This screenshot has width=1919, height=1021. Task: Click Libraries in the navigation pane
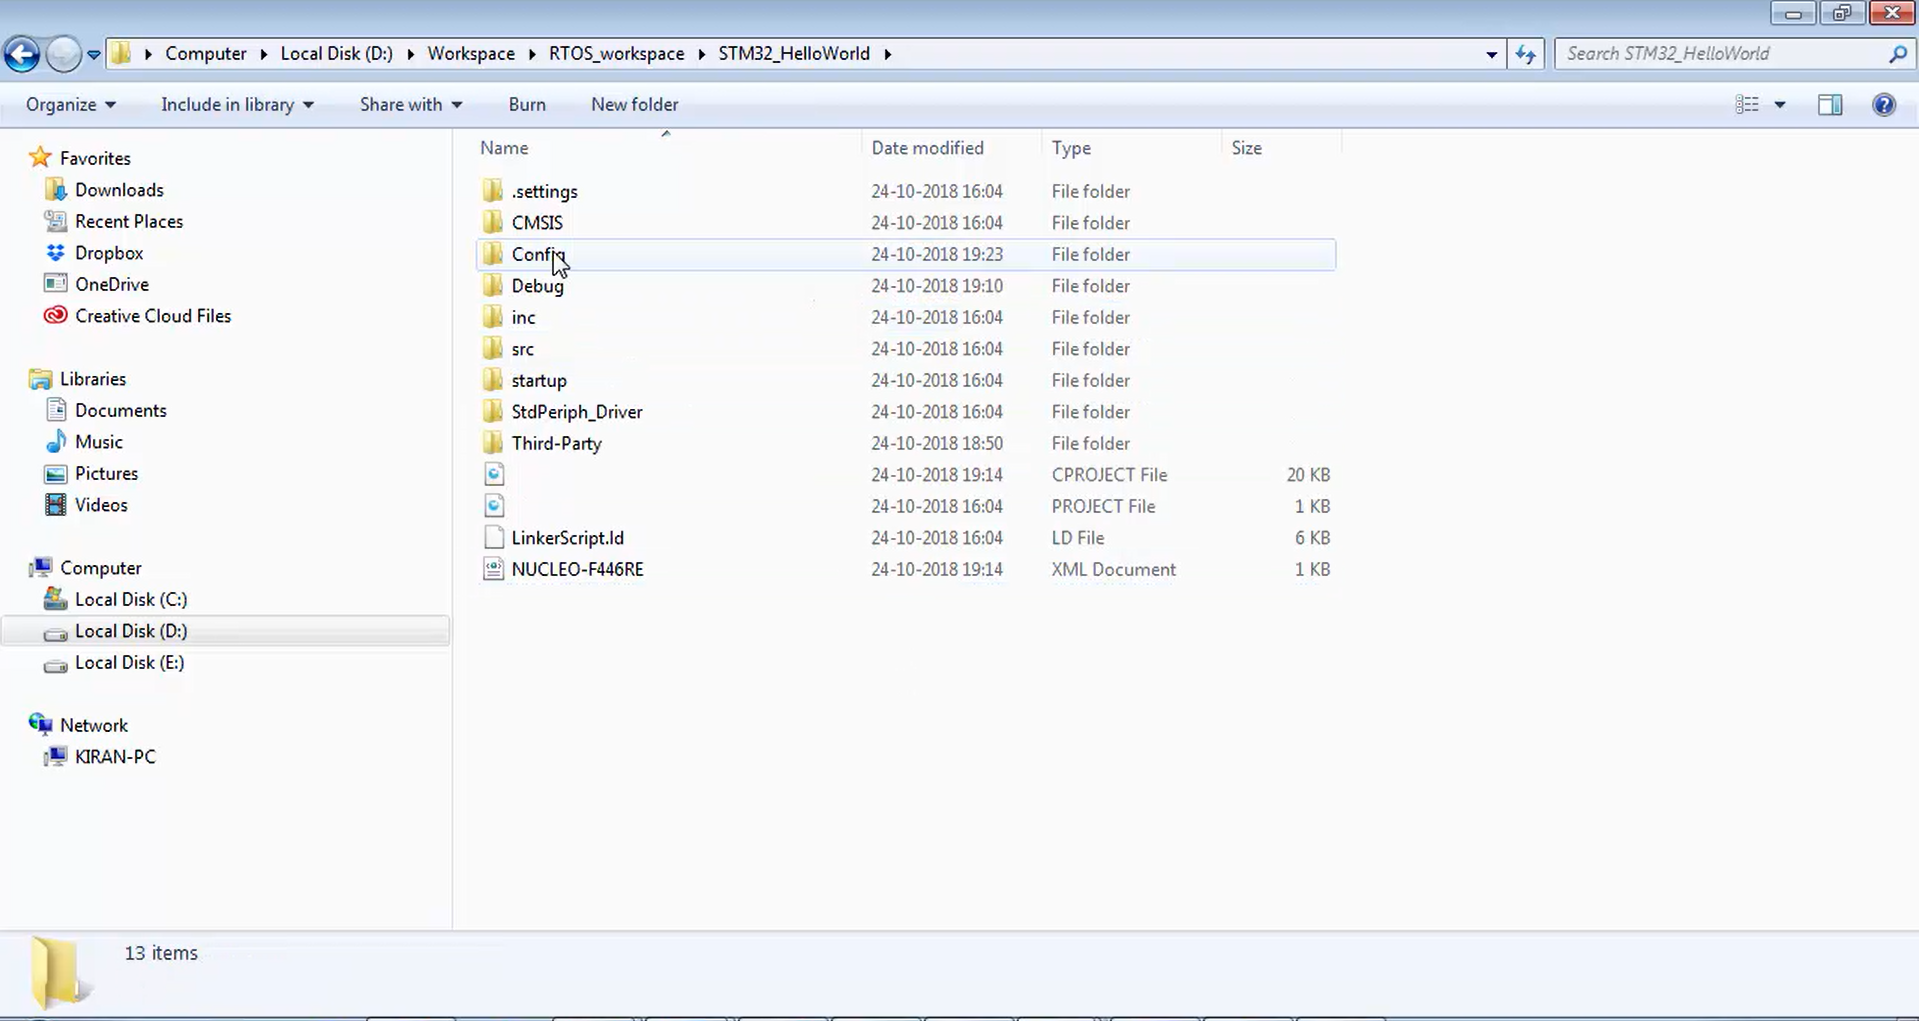93,379
